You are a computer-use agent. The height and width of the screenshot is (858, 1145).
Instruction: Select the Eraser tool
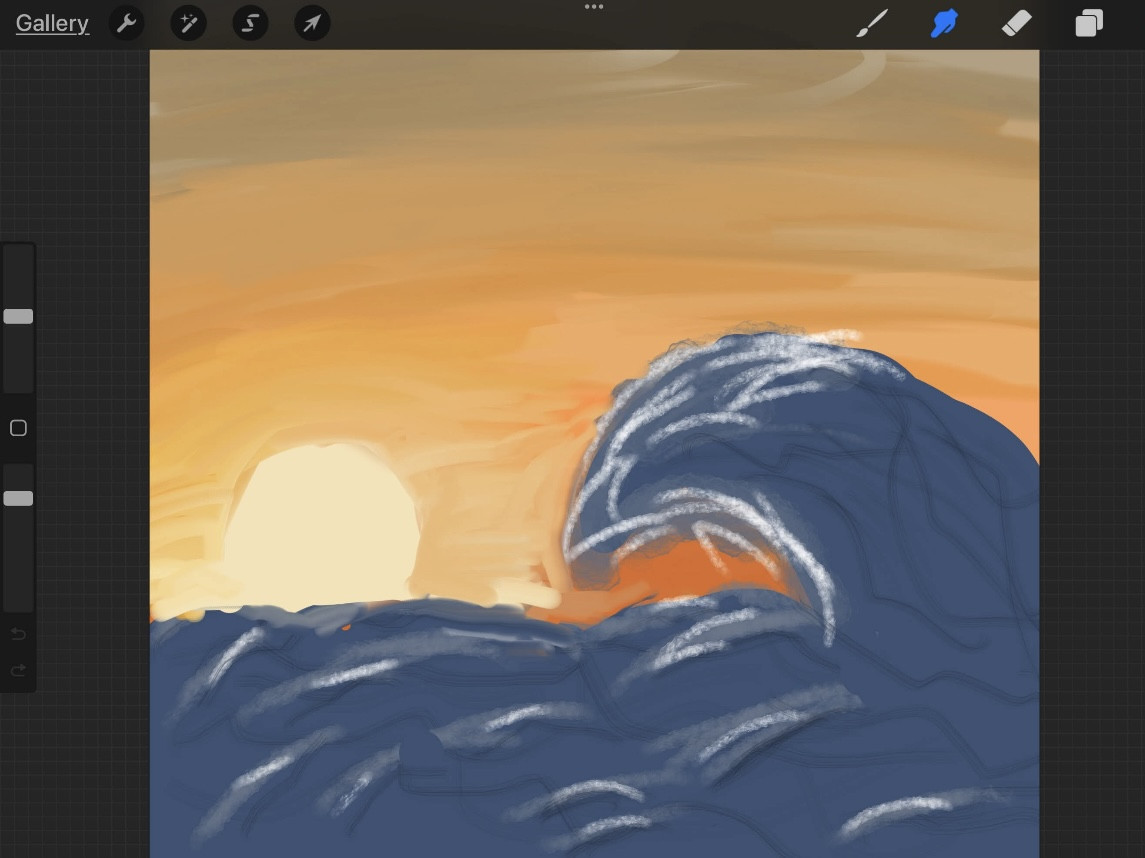click(1016, 23)
